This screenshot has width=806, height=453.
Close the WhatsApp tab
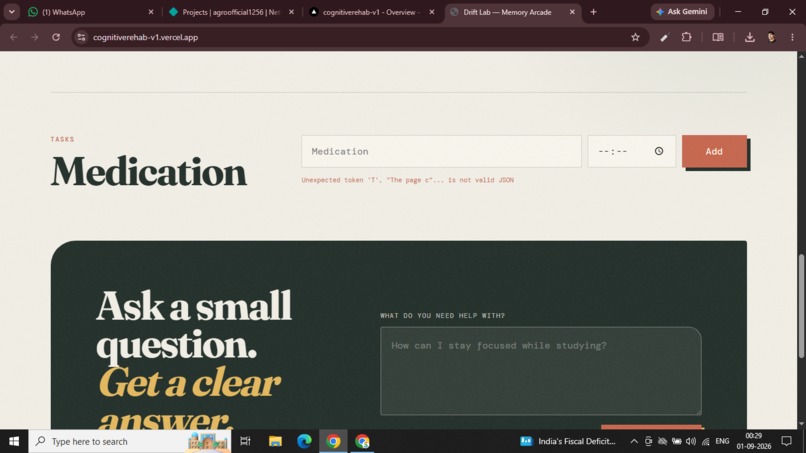click(x=151, y=12)
